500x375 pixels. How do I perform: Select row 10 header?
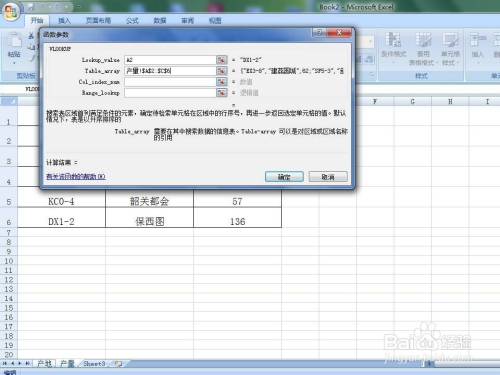[9, 261]
